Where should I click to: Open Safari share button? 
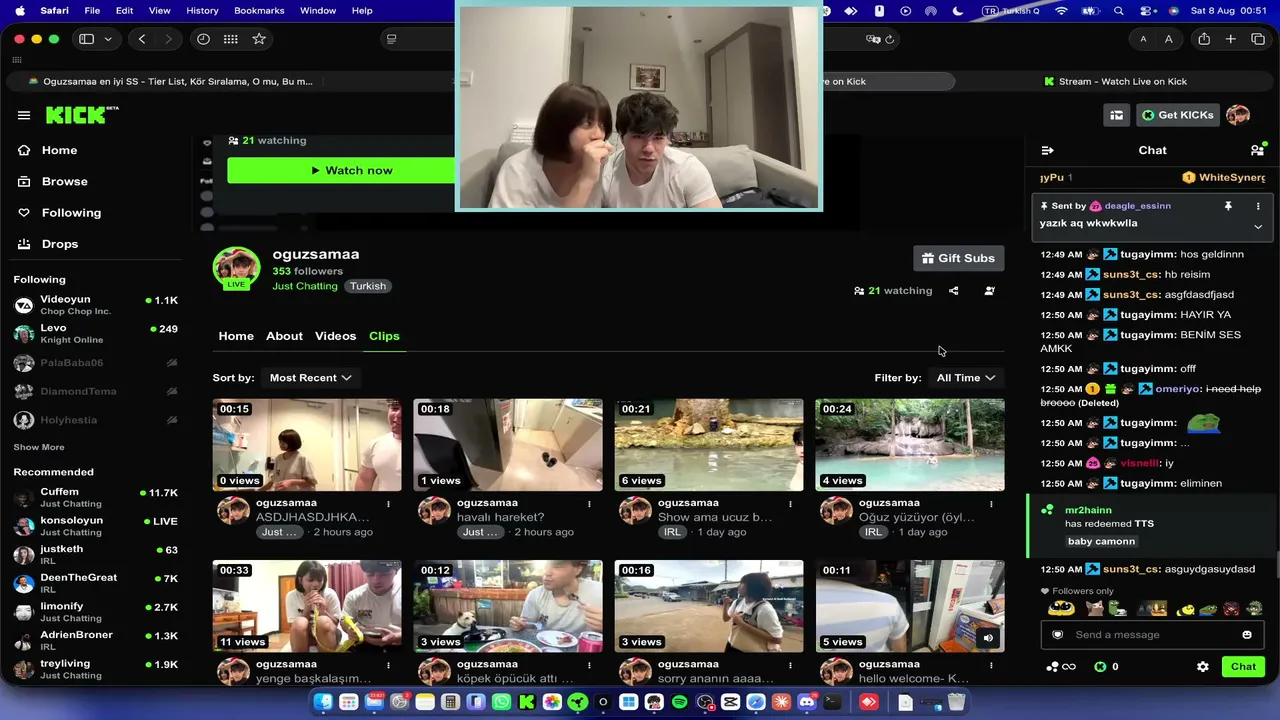tap(1204, 39)
